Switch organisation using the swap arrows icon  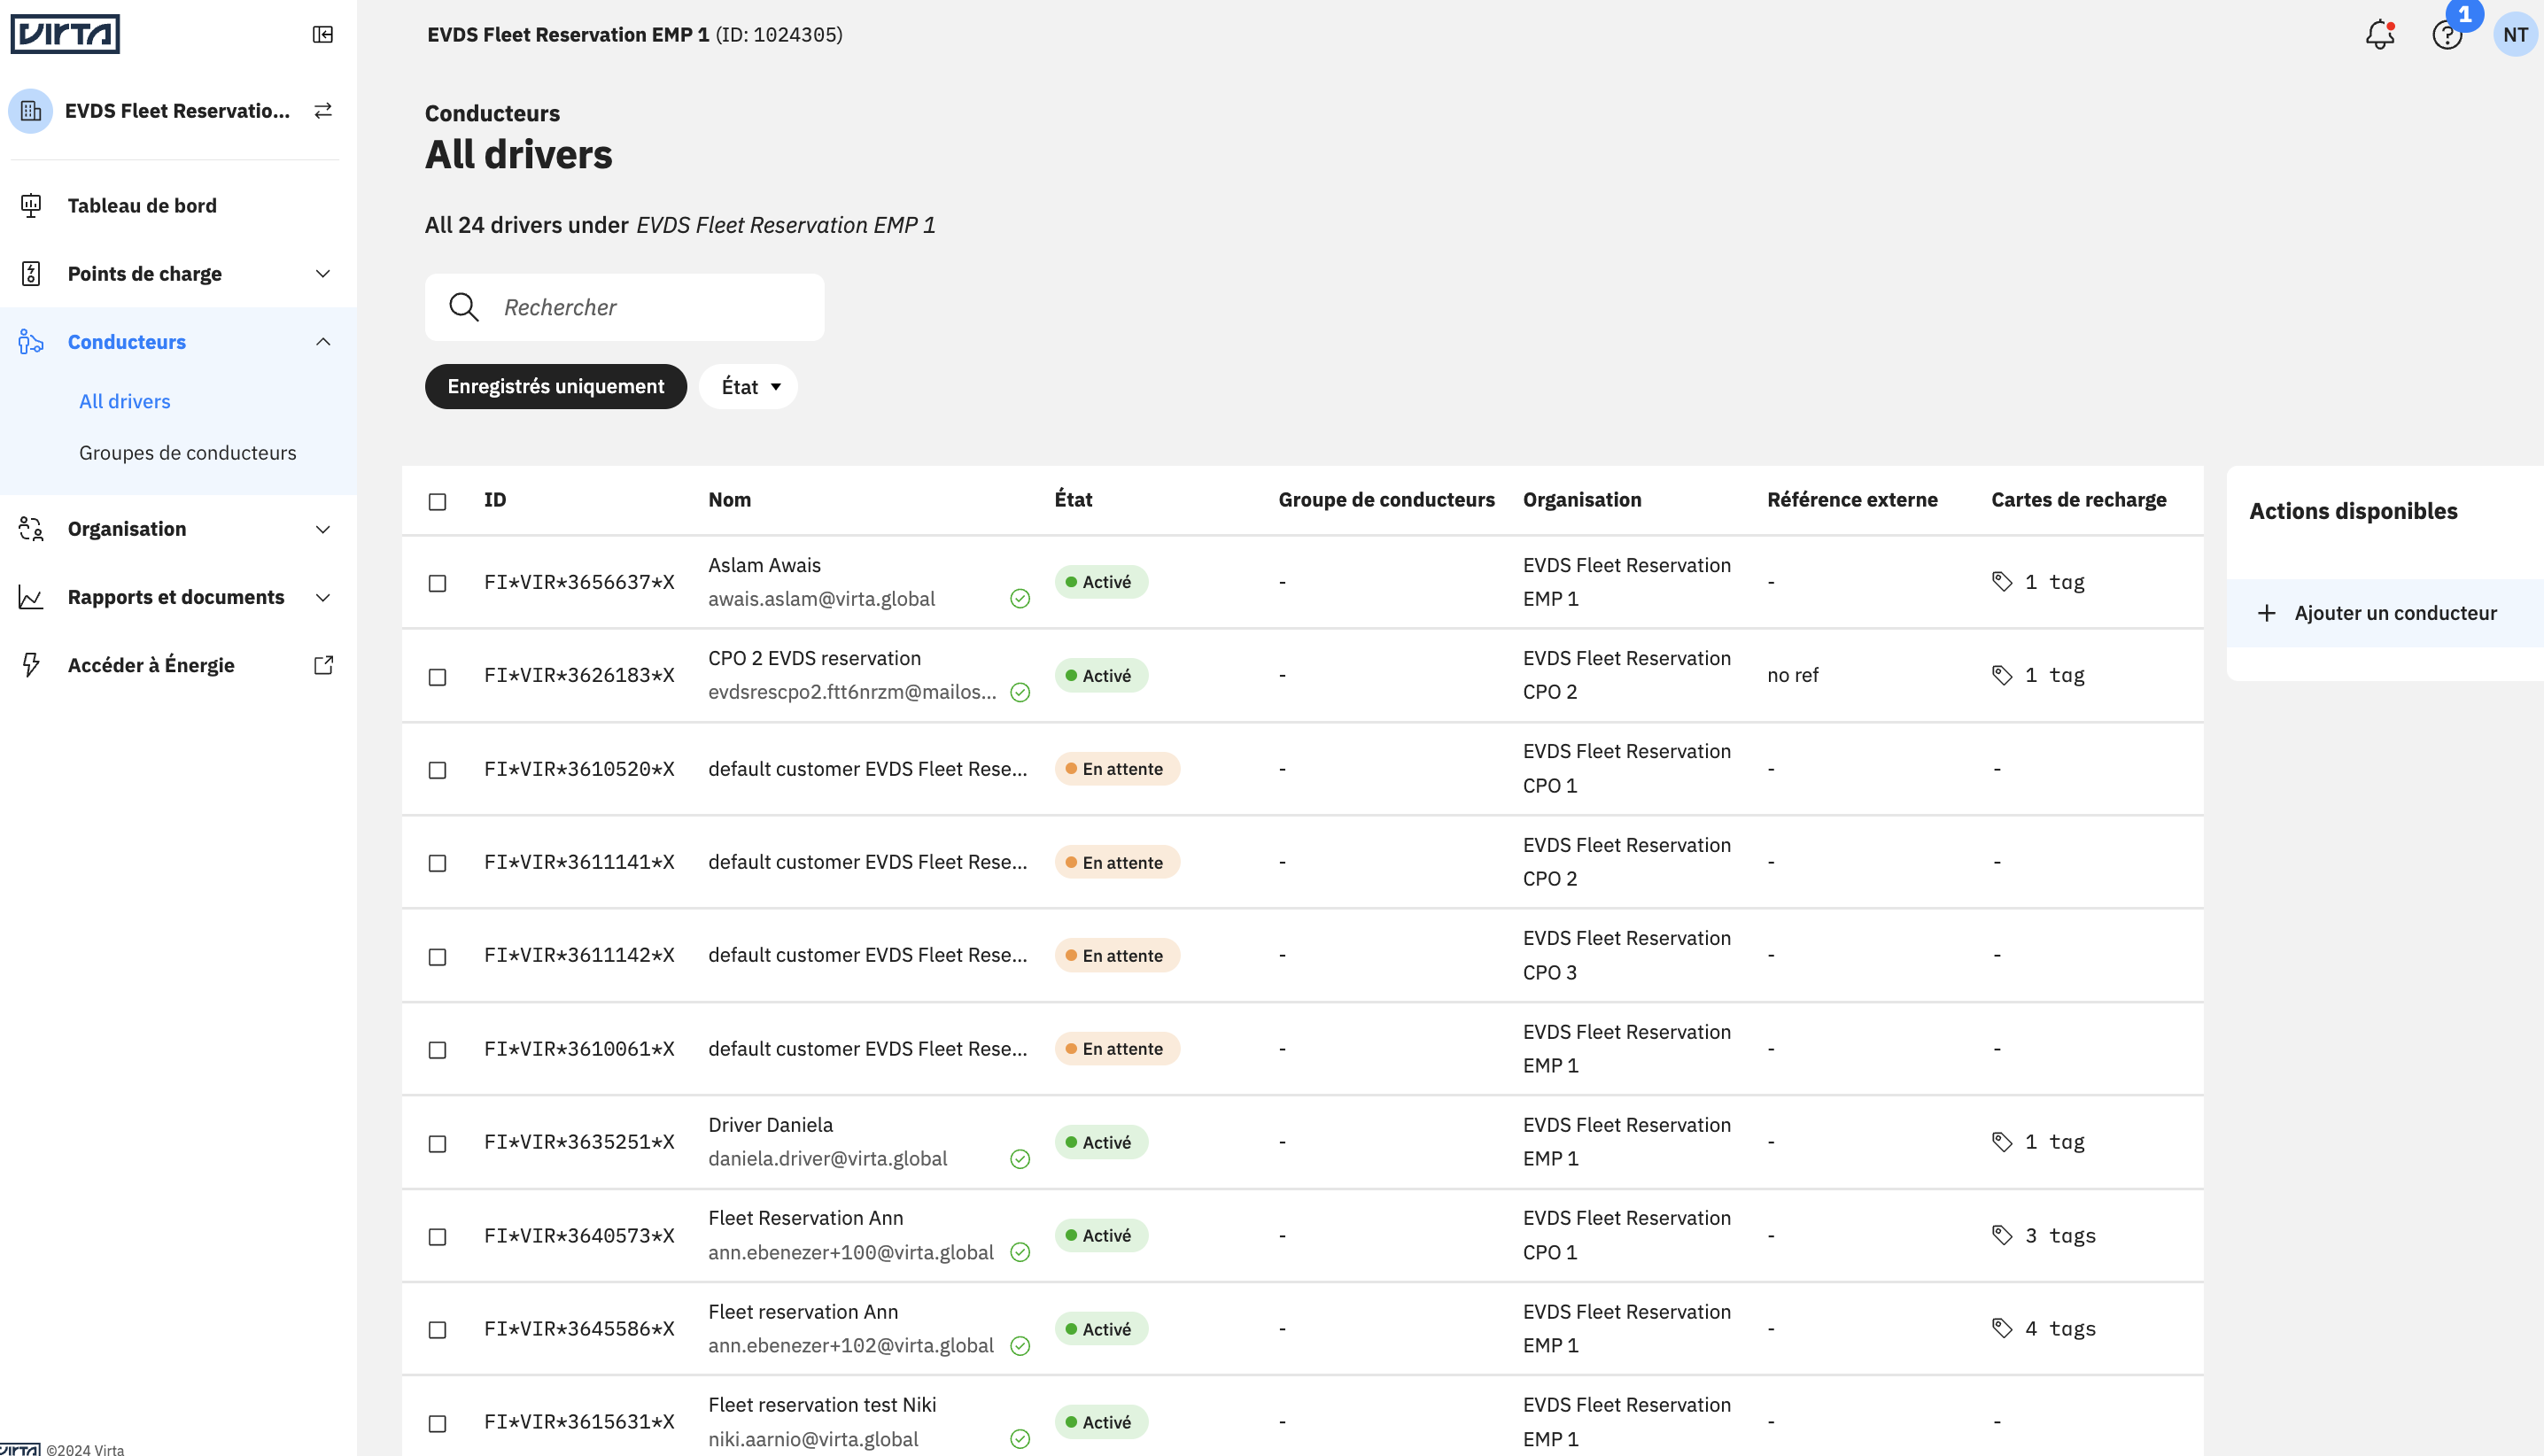(322, 111)
